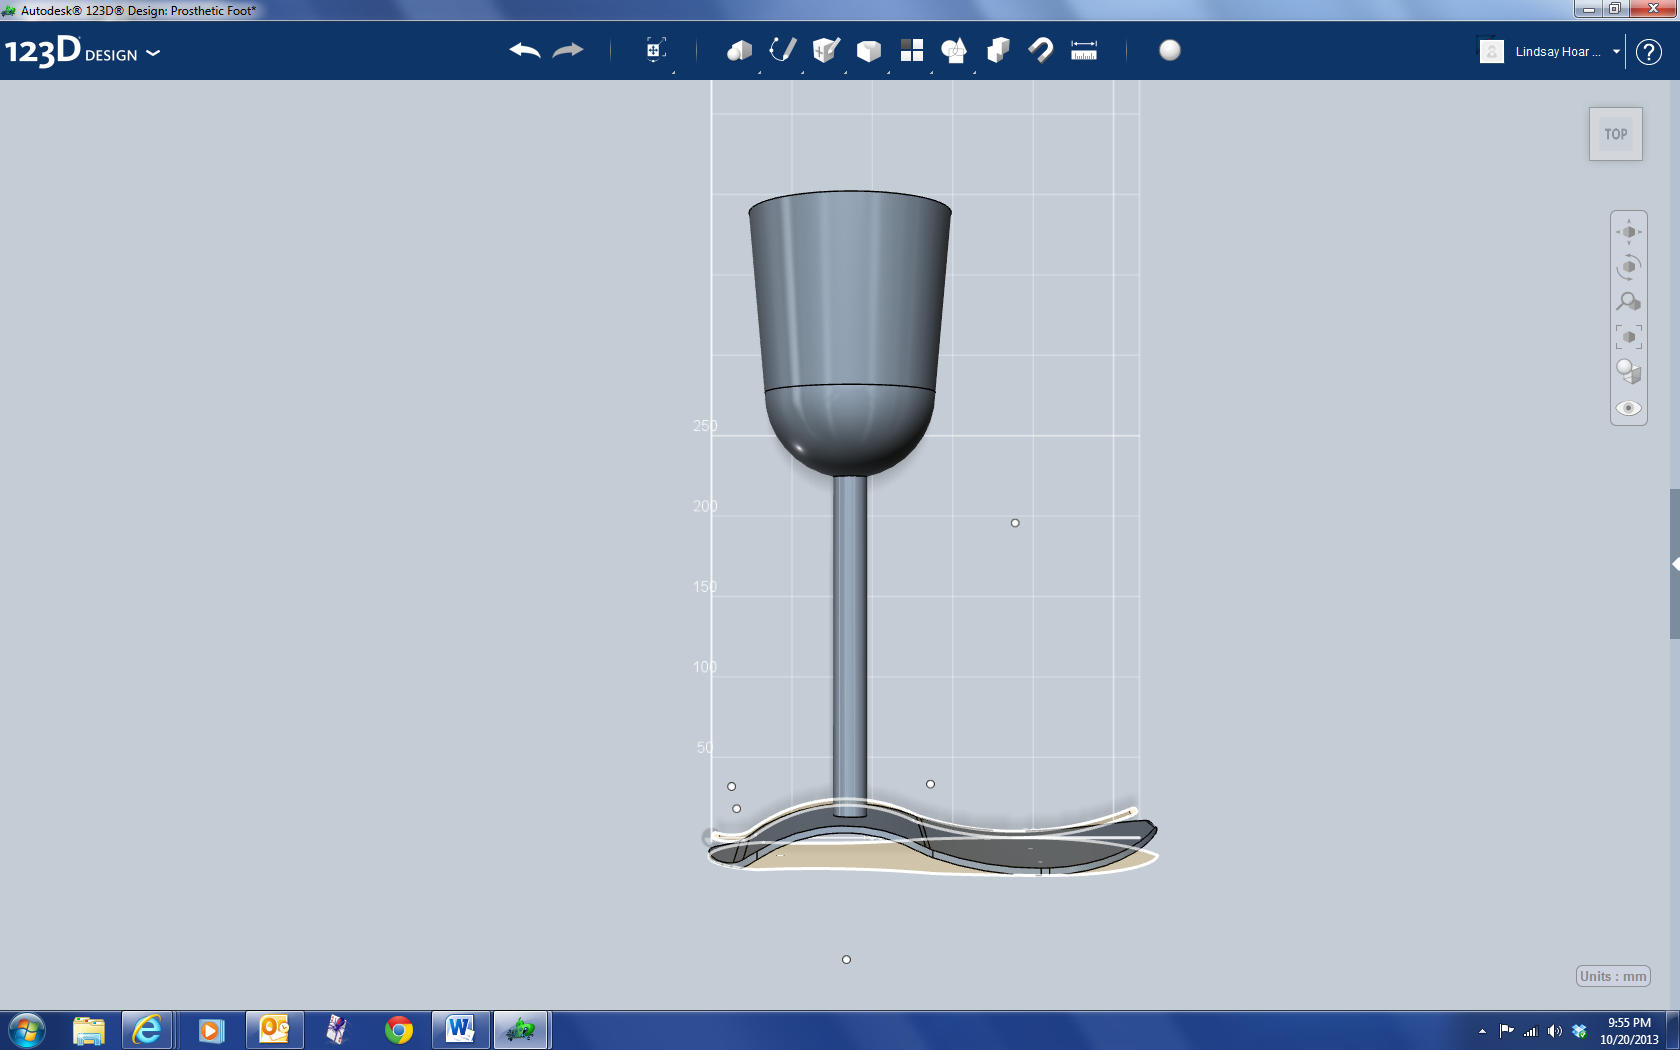Screen dimensions: 1680x1050
Task: Expand the right-side panel arrow
Action: [x=1673, y=563]
